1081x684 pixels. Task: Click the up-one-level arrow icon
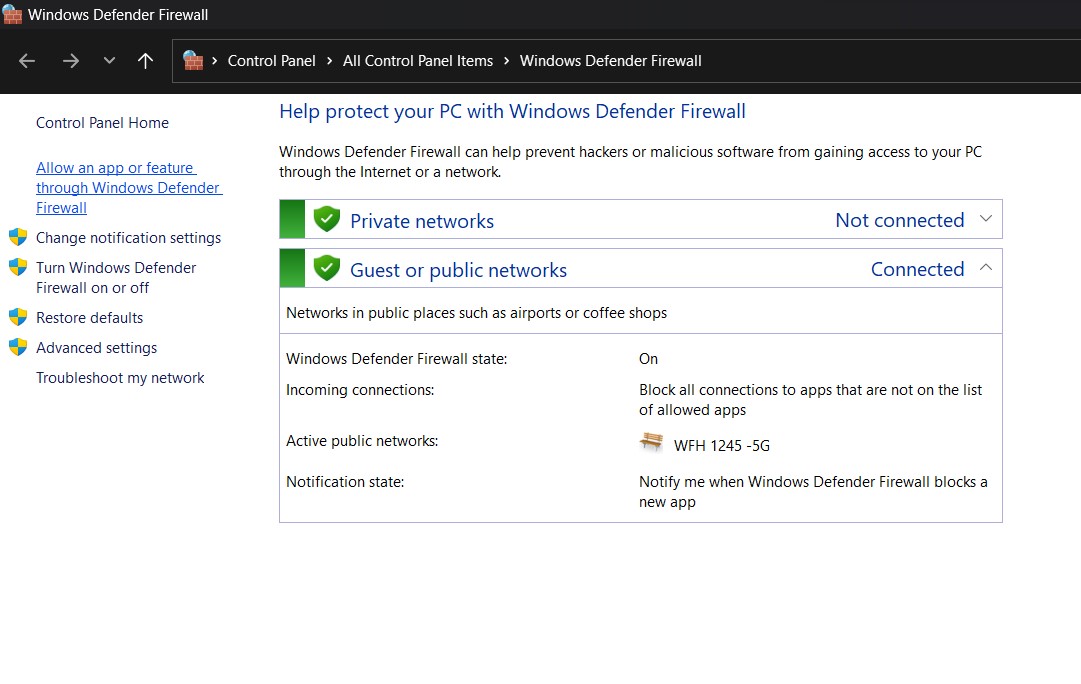point(145,60)
